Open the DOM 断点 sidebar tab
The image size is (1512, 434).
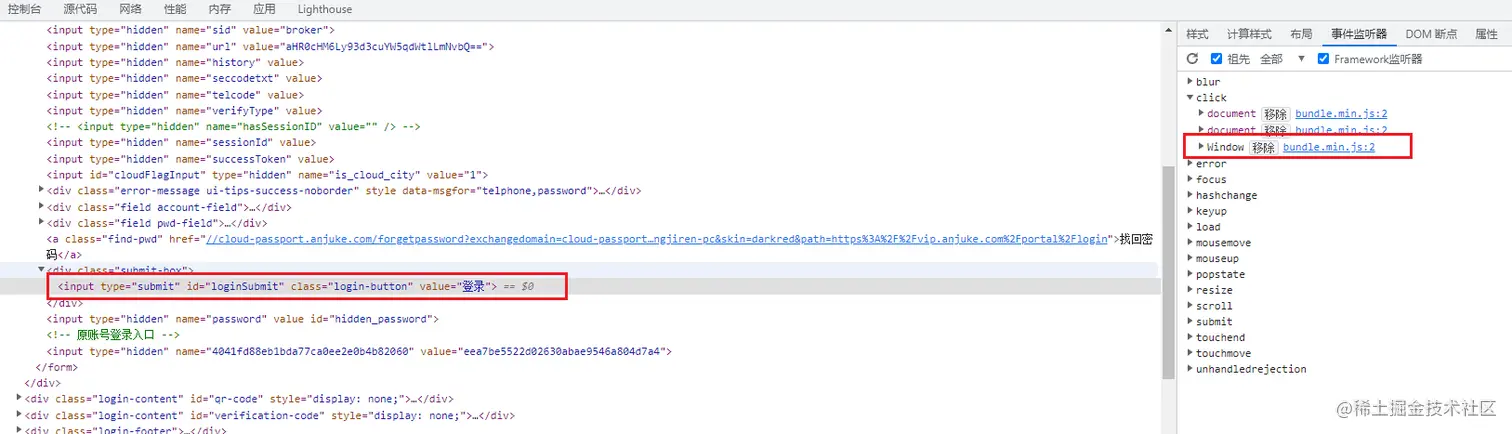1431,34
